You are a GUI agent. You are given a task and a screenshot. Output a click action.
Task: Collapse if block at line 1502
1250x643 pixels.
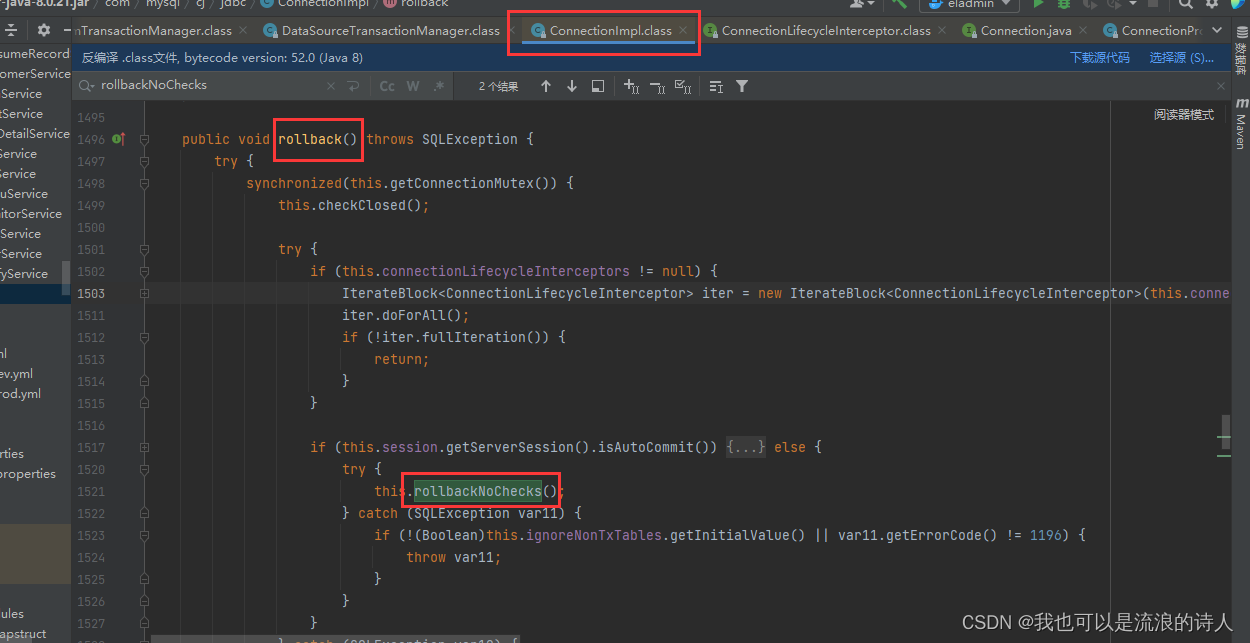[145, 271]
